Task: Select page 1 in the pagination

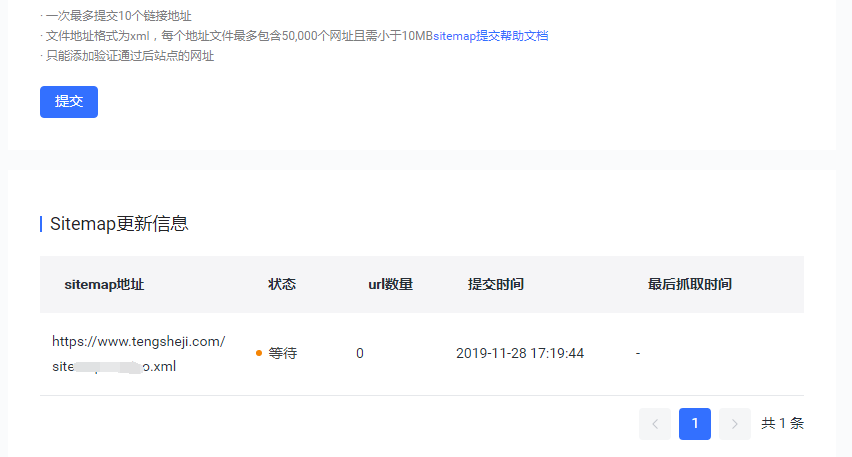Action: (695, 424)
